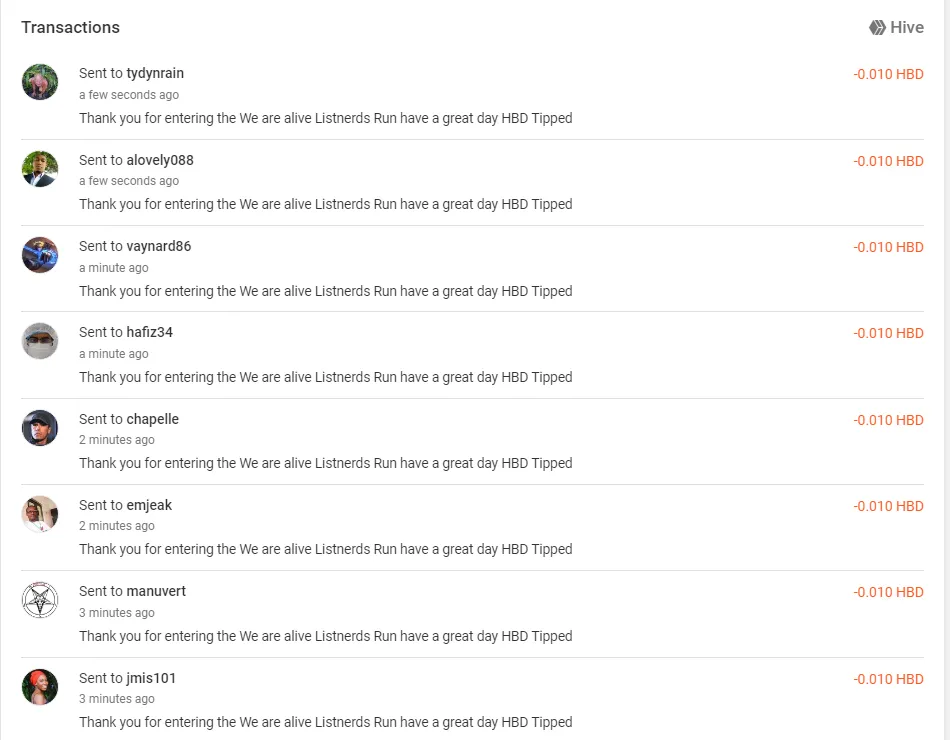The image size is (950, 740).
Task: Click alovely088's profile avatar
Action: [40, 169]
